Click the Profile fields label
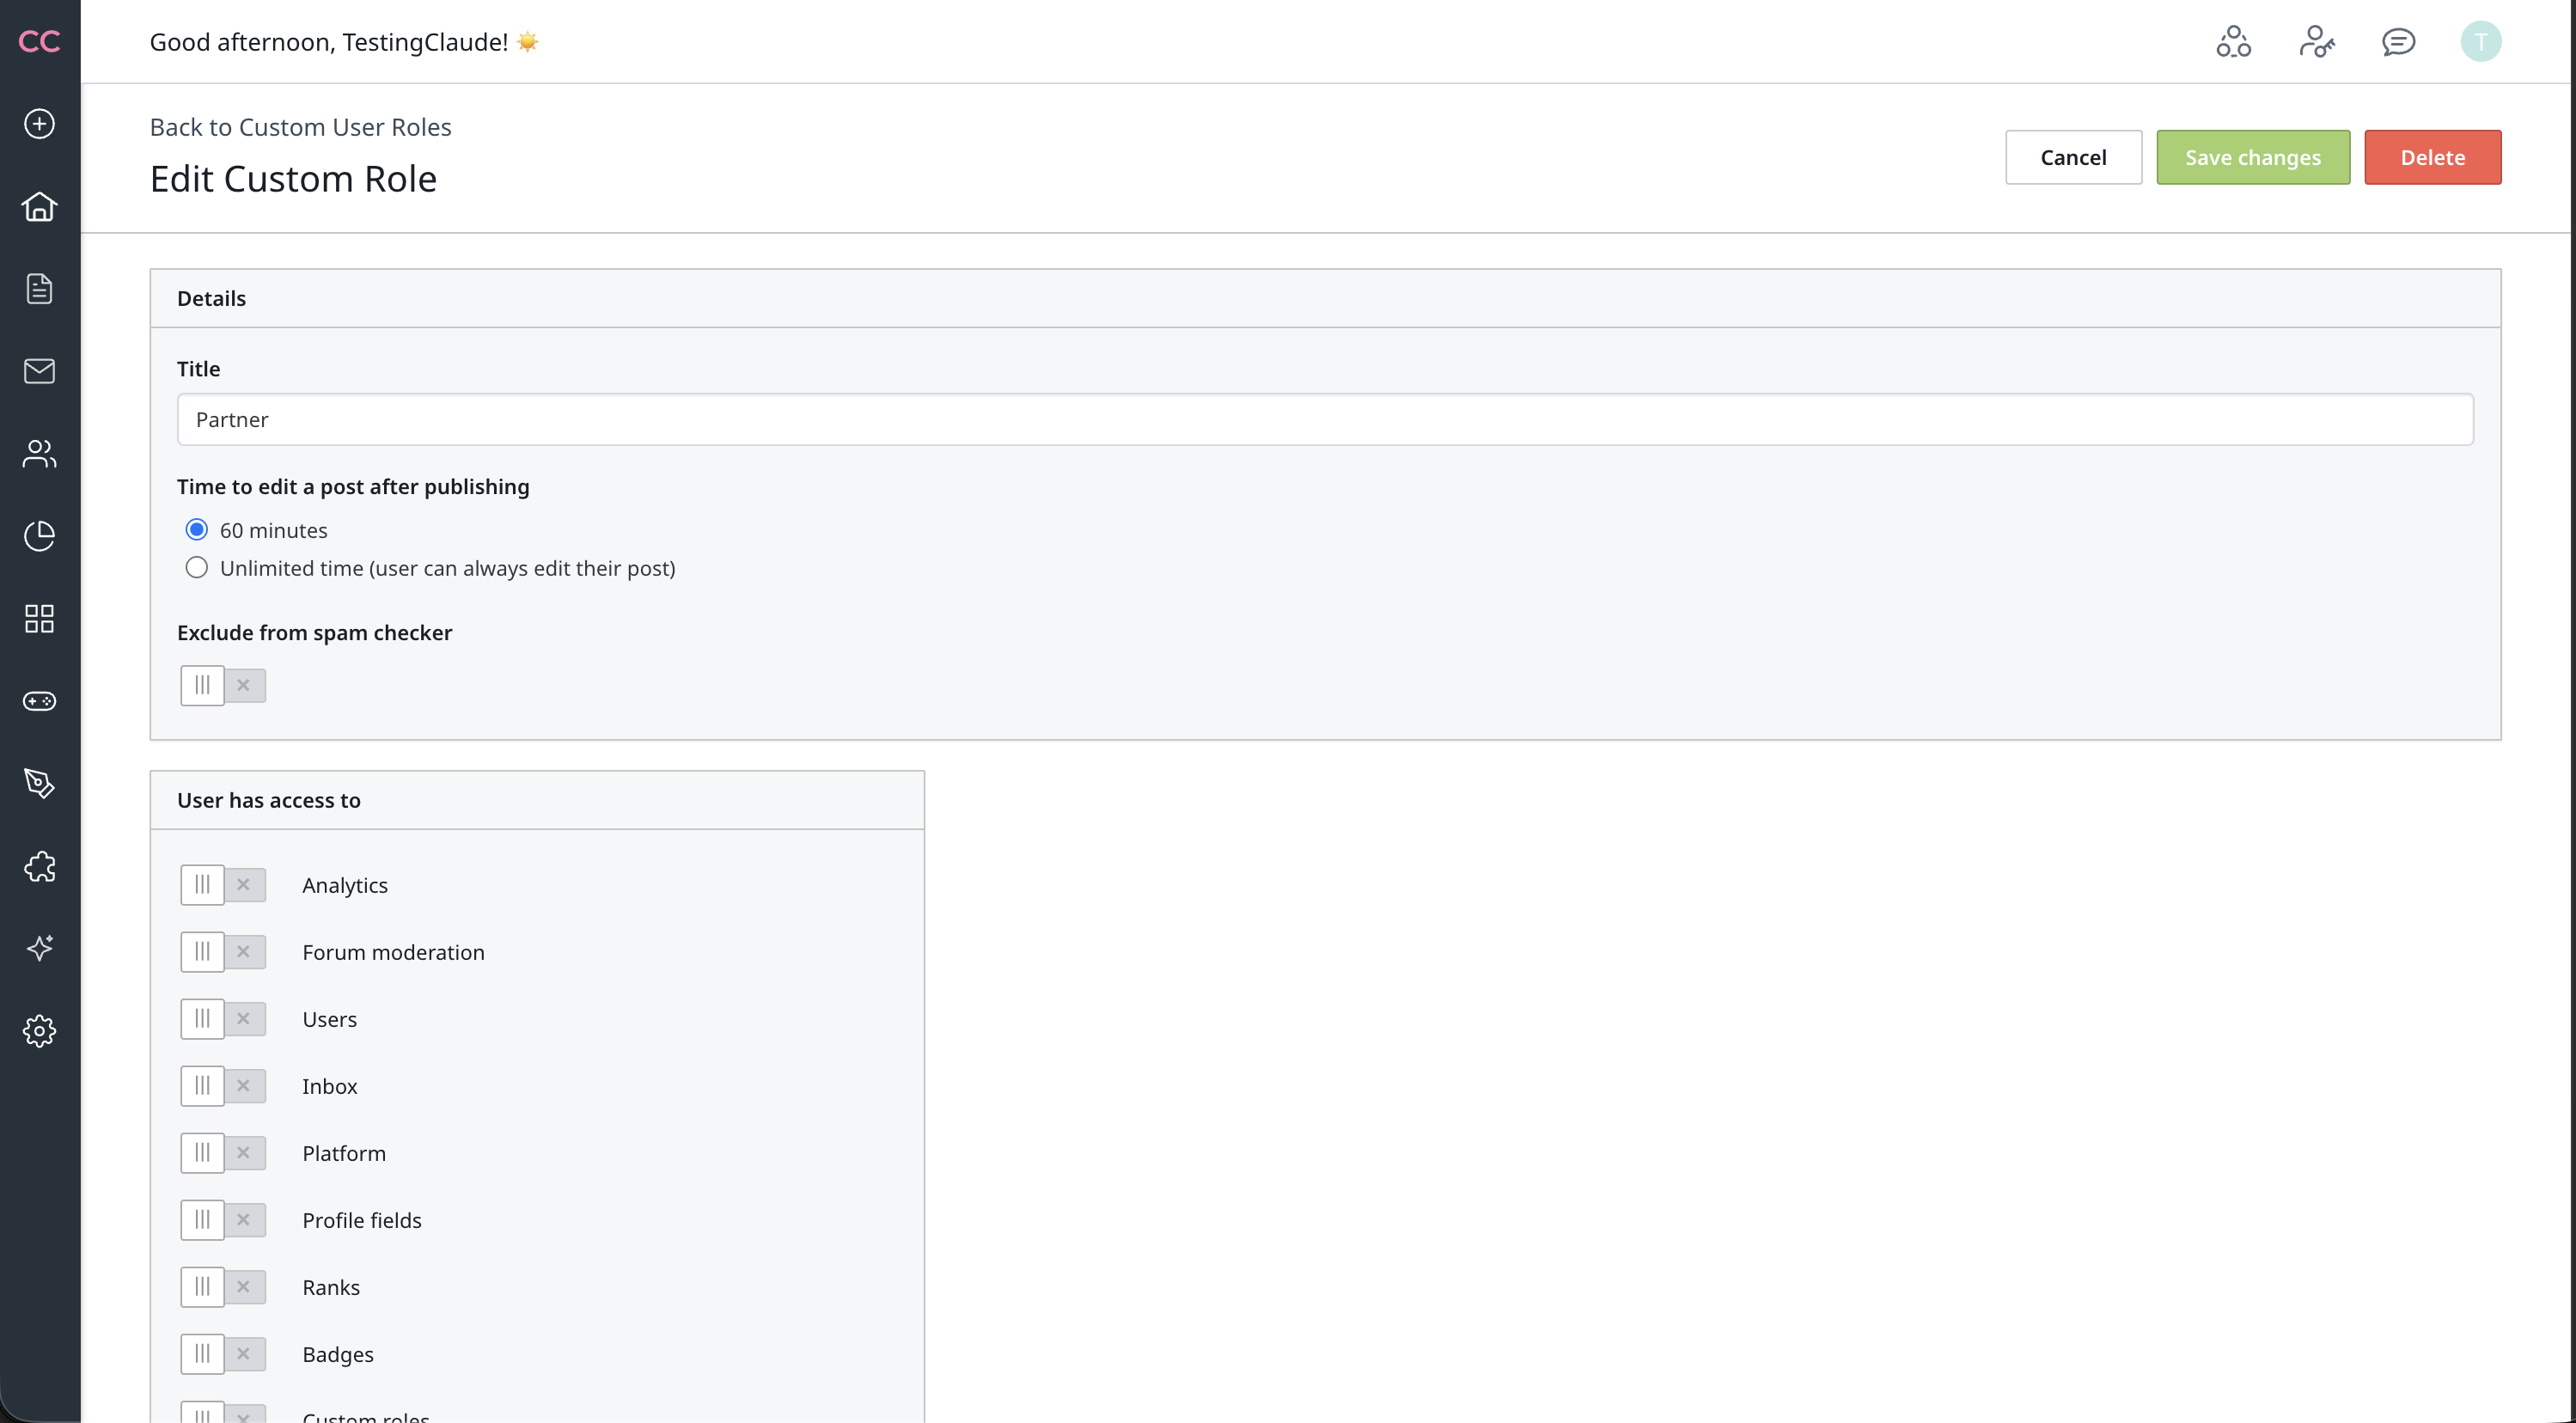This screenshot has height=1423, width=2576. click(362, 1220)
